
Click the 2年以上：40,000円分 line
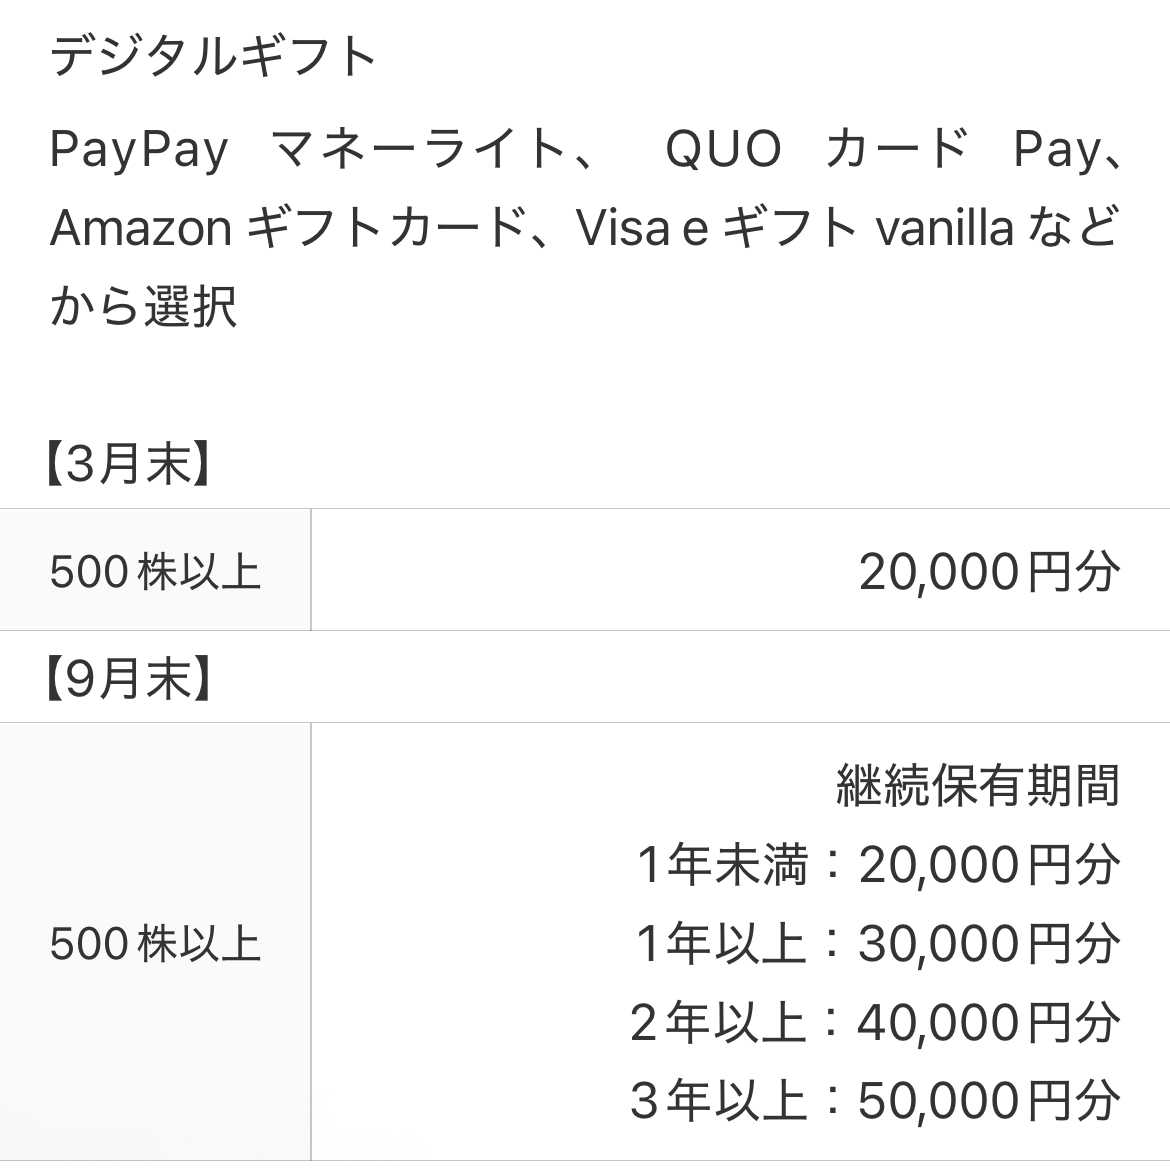pos(876,1022)
